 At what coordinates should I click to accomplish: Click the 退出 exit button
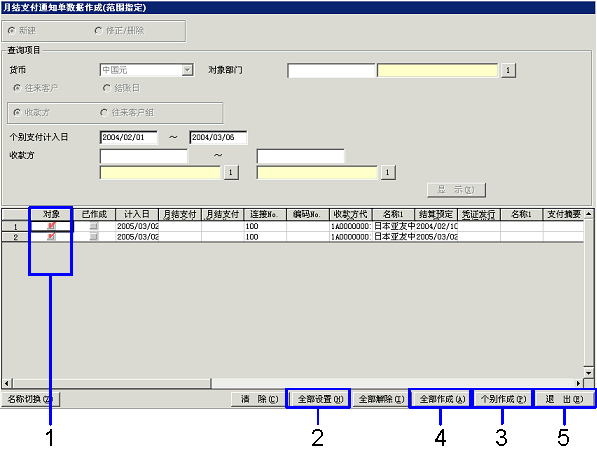click(564, 399)
